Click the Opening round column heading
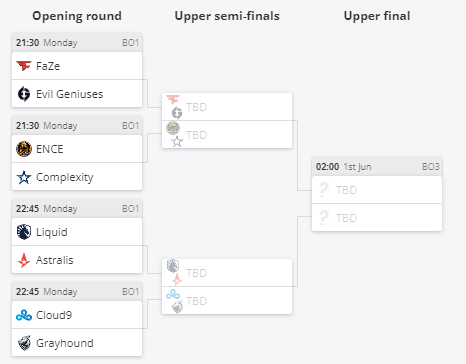 [77, 16]
